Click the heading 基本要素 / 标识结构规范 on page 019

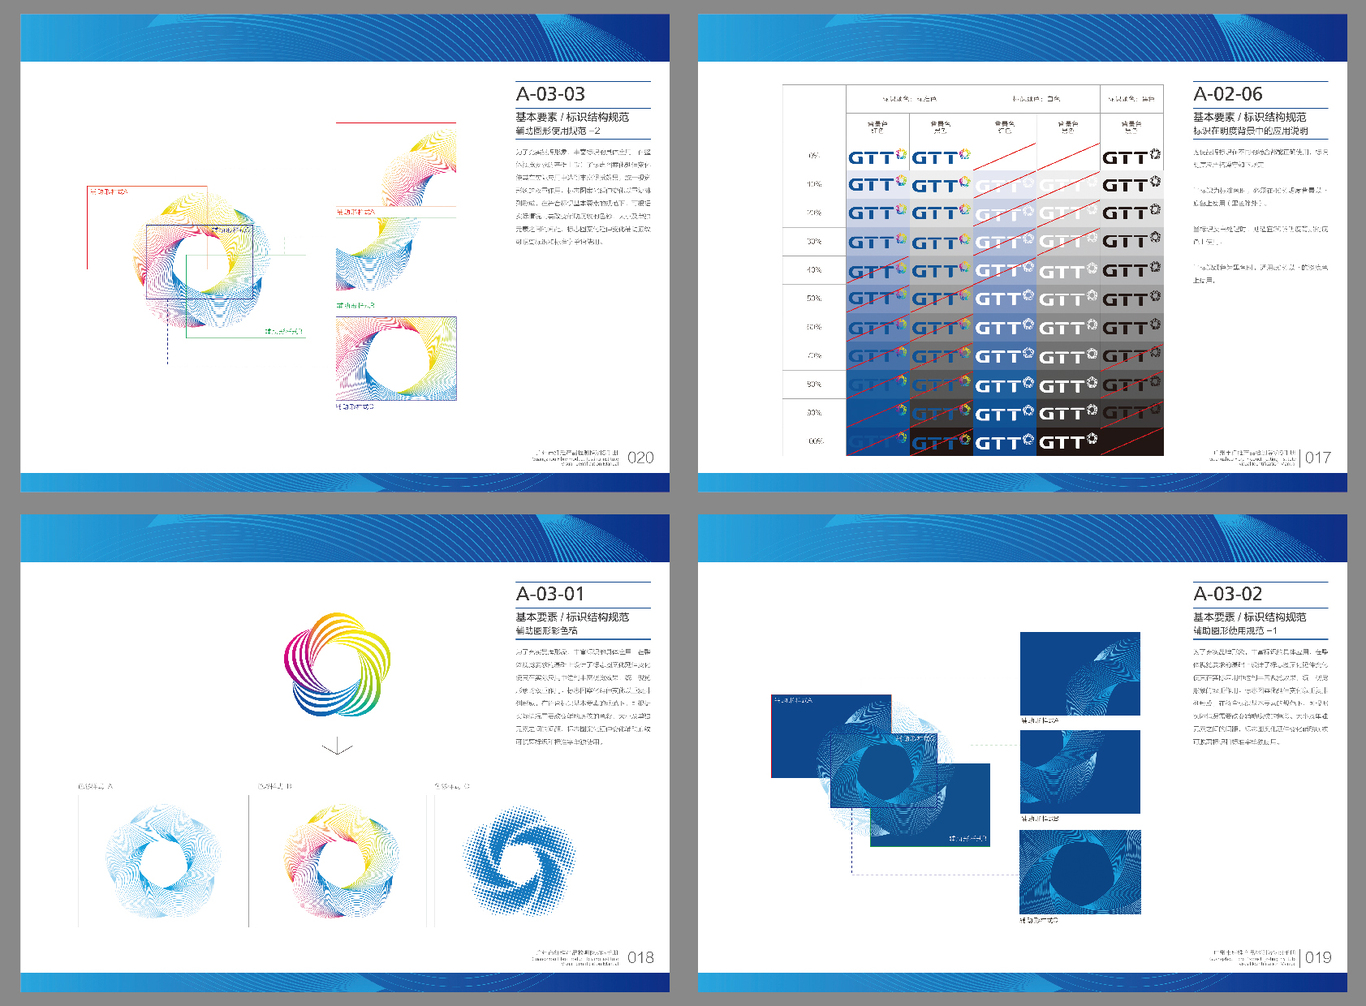click(1250, 617)
